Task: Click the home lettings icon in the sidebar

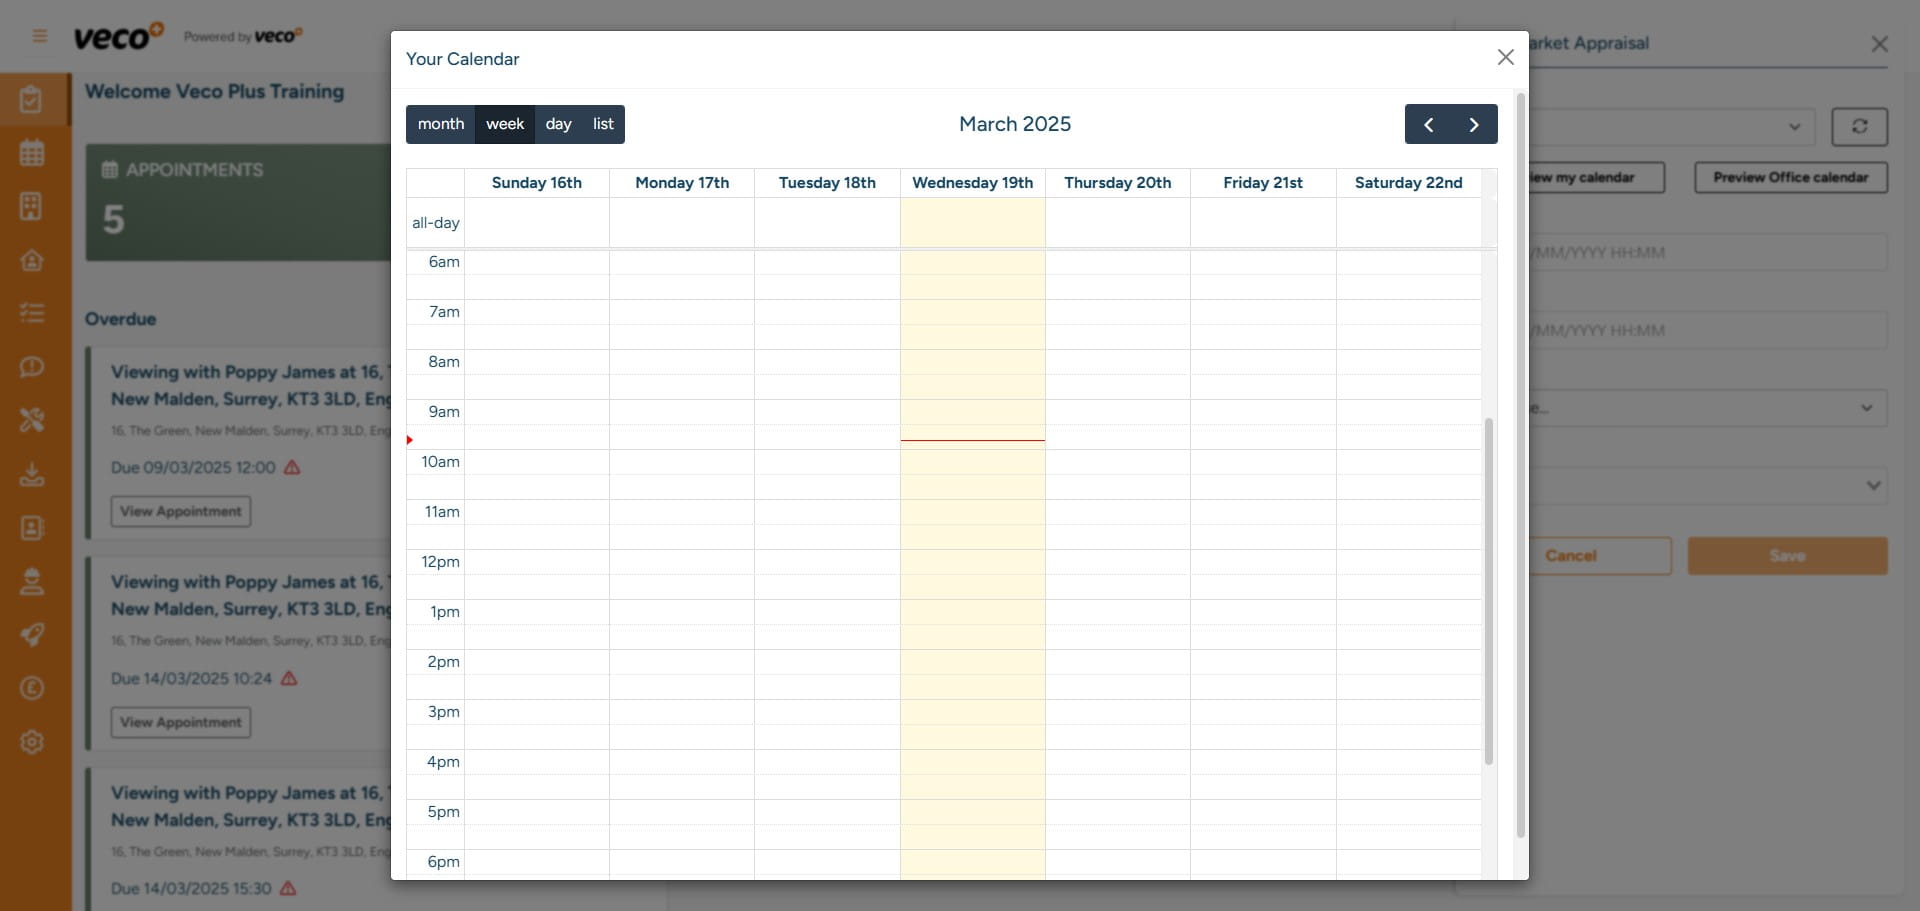Action: tap(33, 260)
